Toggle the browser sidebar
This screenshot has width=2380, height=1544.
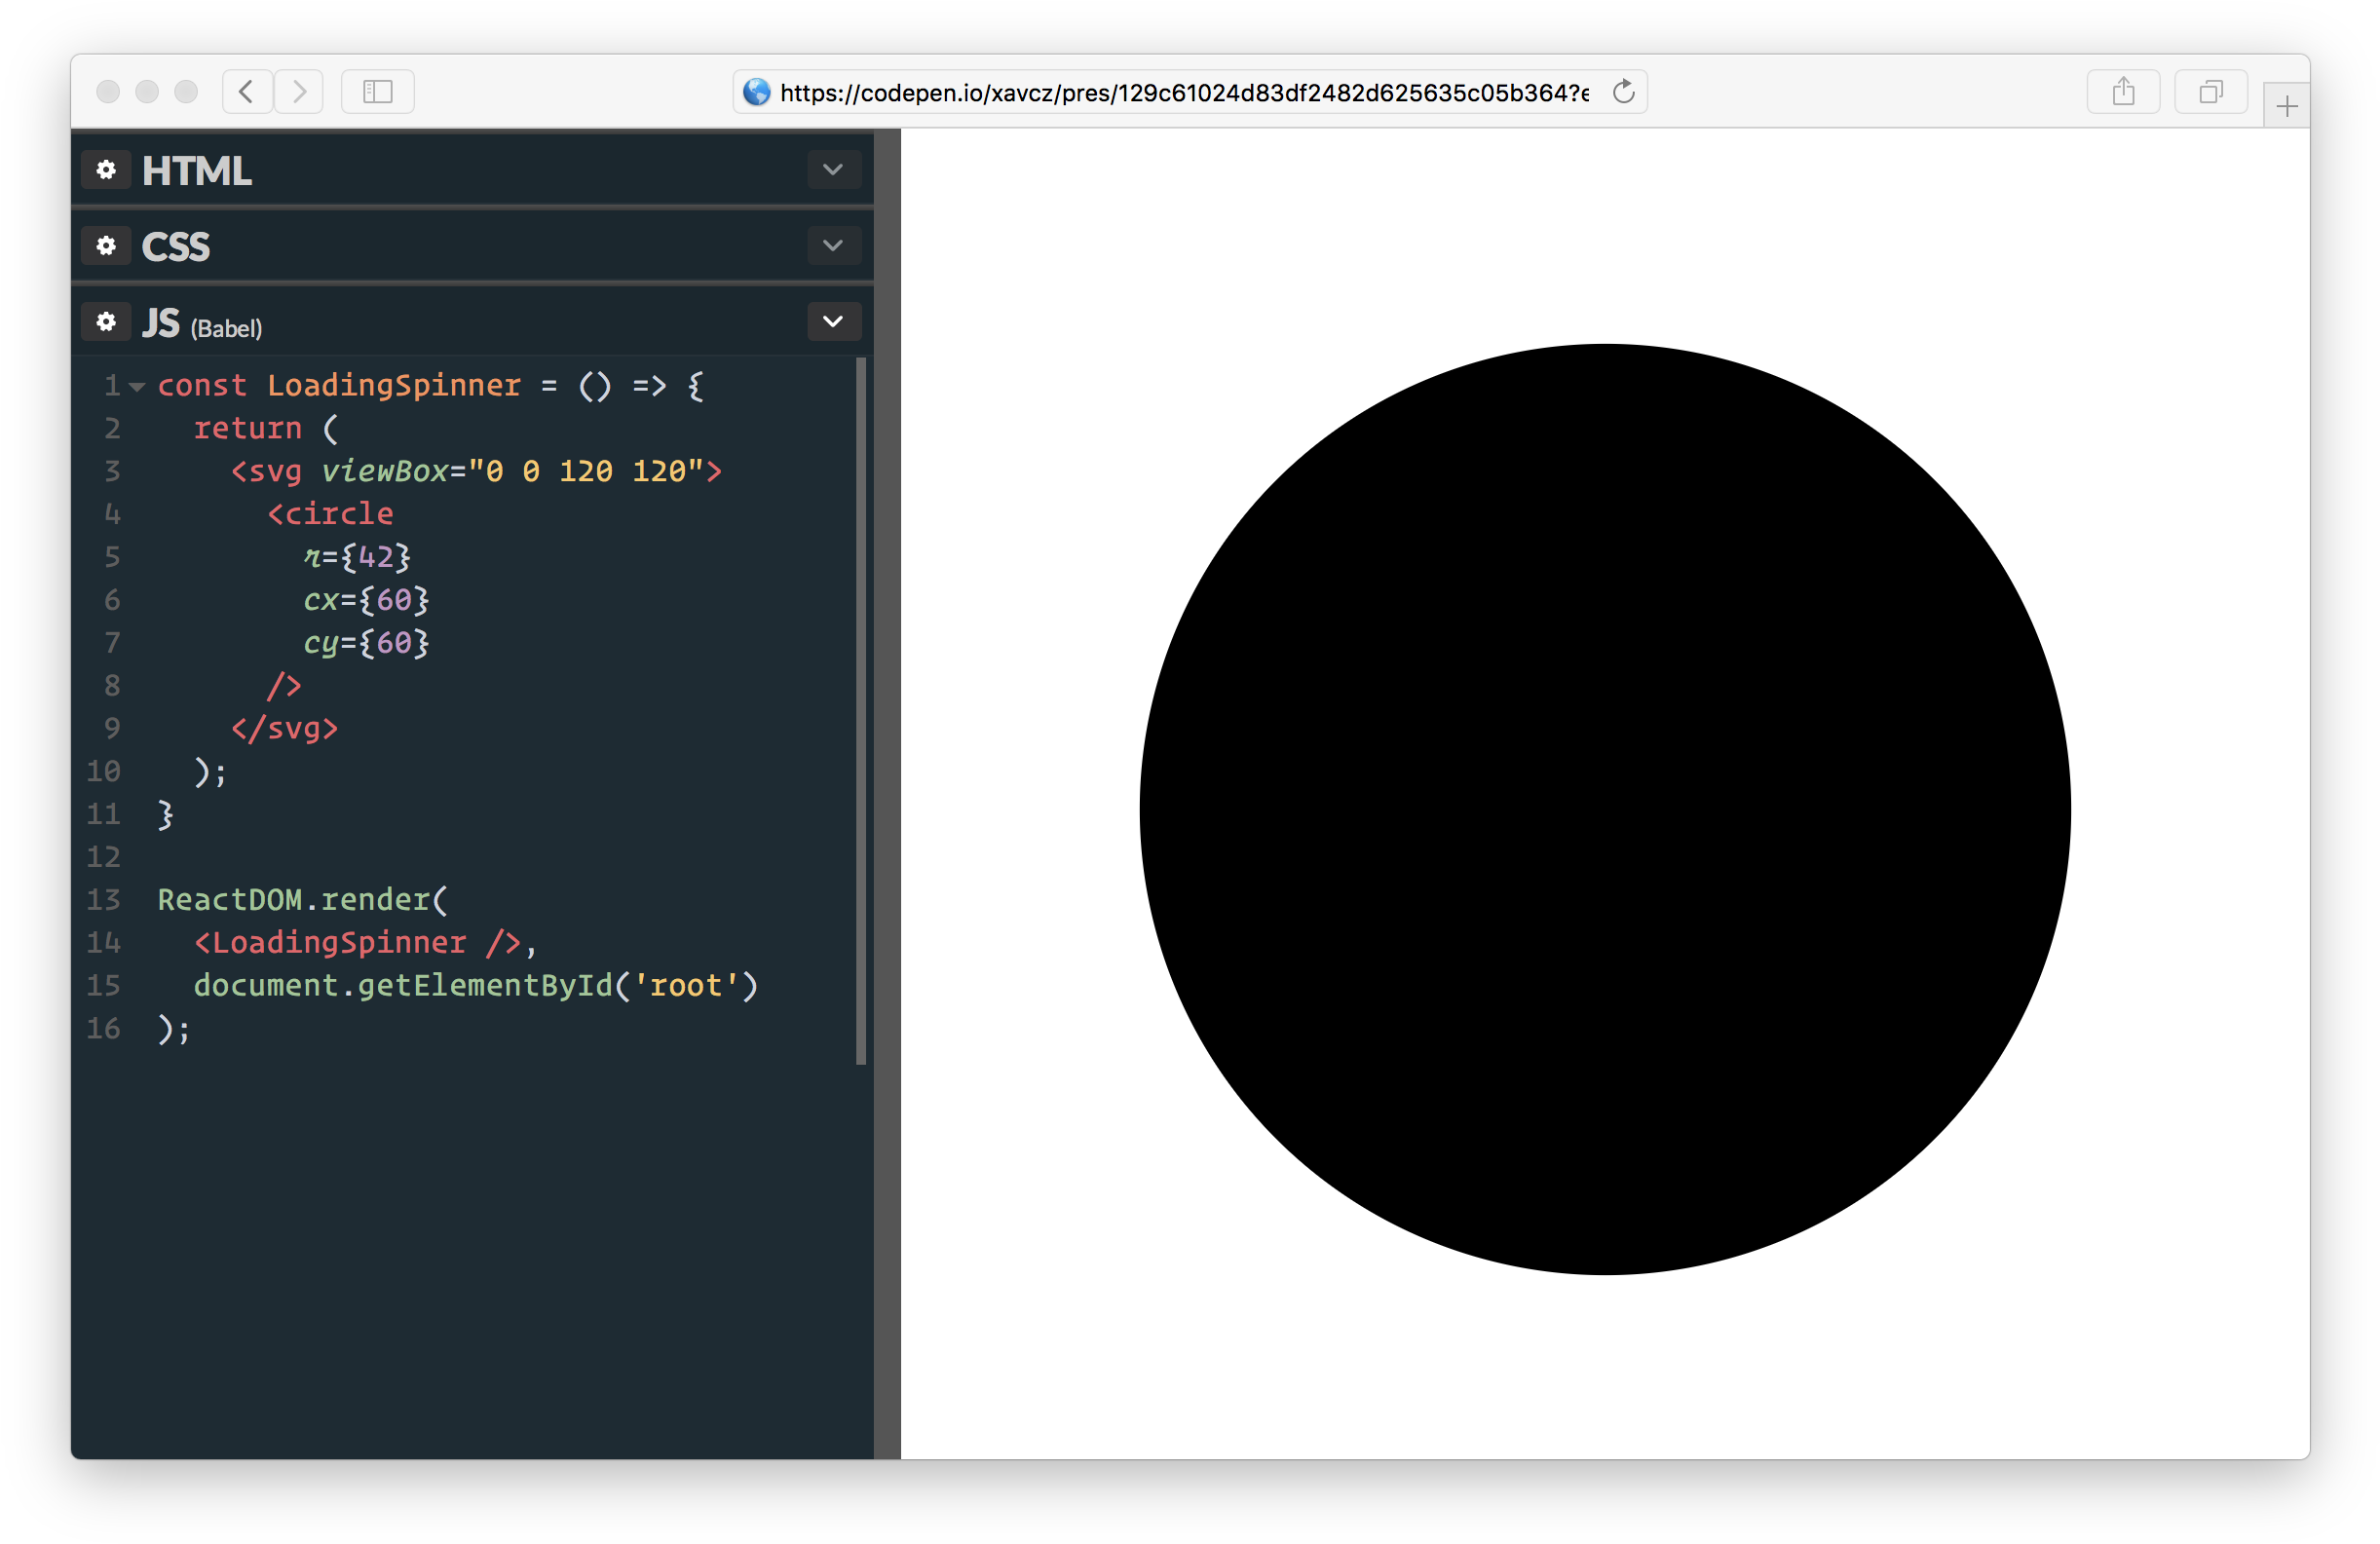point(377,91)
